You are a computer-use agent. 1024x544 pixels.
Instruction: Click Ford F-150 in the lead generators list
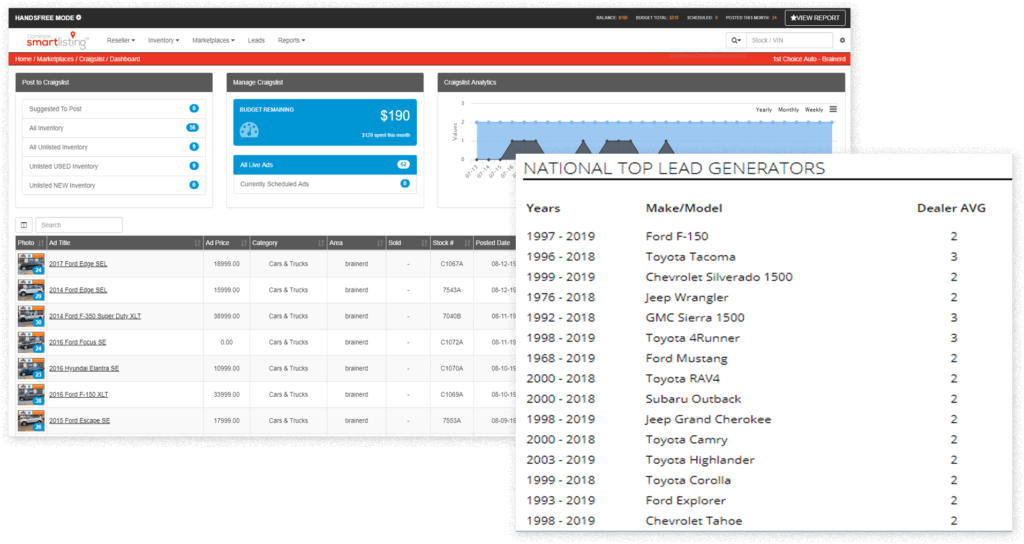pyautogui.click(x=677, y=236)
